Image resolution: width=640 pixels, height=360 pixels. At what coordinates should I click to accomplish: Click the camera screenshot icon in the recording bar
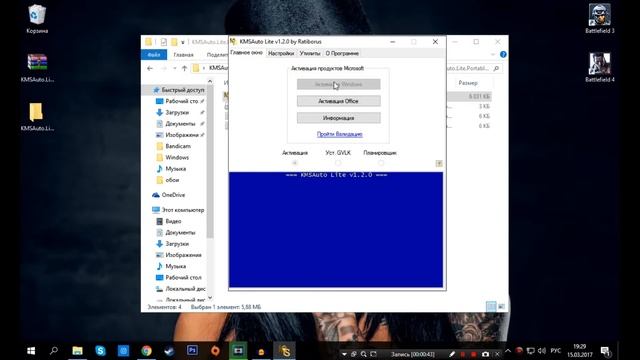click(x=485, y=354)
